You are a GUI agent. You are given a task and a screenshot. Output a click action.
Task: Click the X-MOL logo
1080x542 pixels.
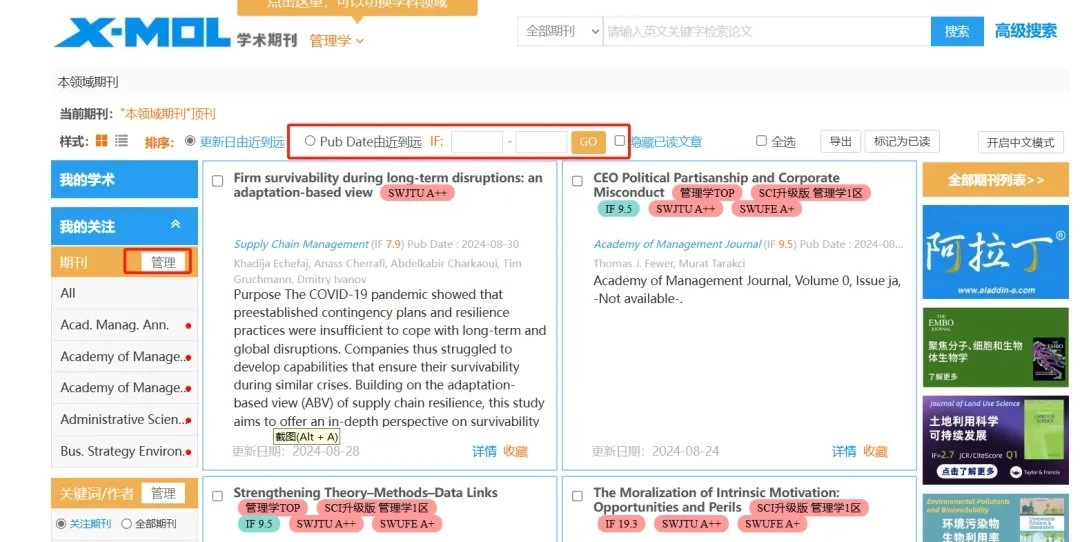[x=142, y=32]
